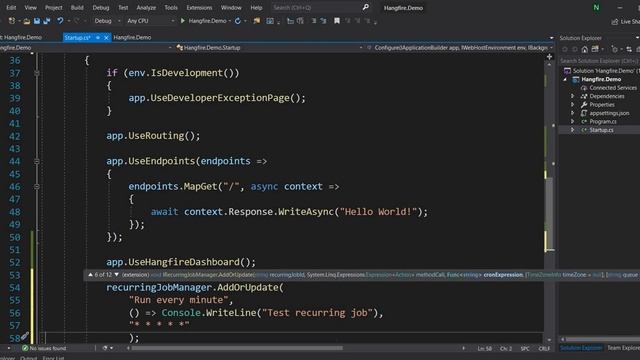Switch to the Hangfire.Demo tab right of Startup.cs

[132, 38]
